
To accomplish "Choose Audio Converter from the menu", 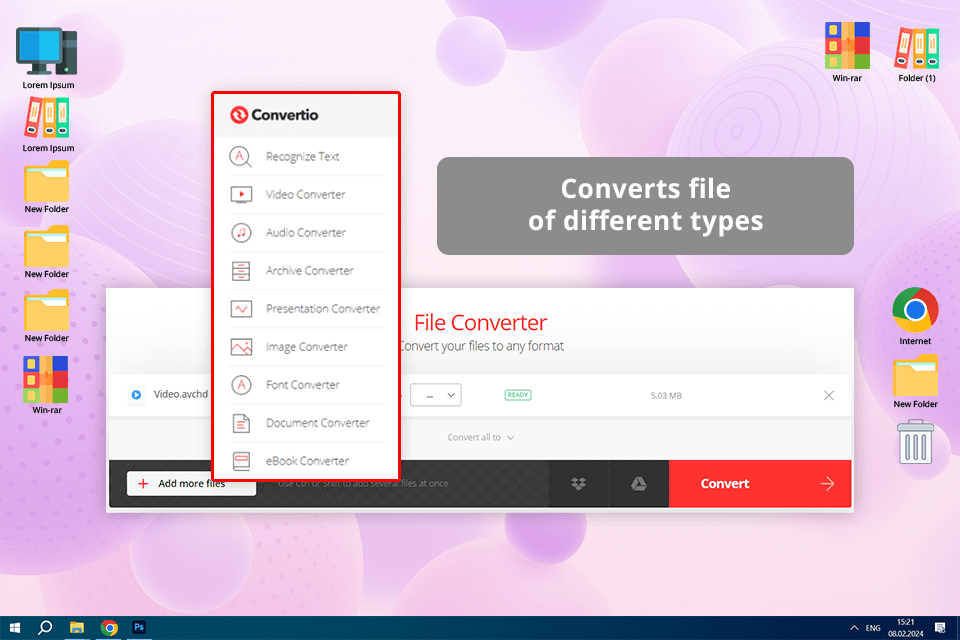I will pyautogui.click(x=306, y=233).
